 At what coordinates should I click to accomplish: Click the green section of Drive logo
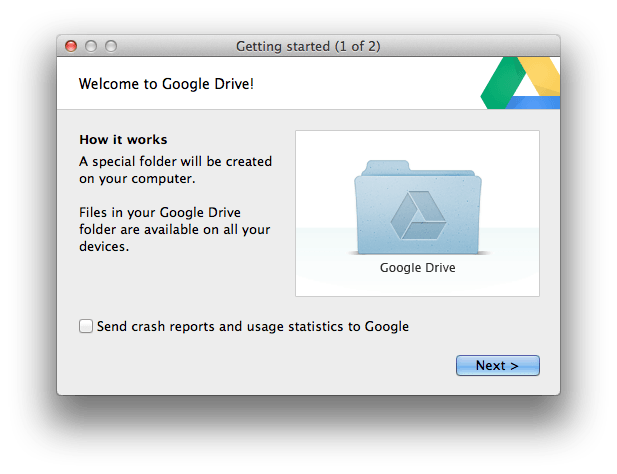click(497, 88)
